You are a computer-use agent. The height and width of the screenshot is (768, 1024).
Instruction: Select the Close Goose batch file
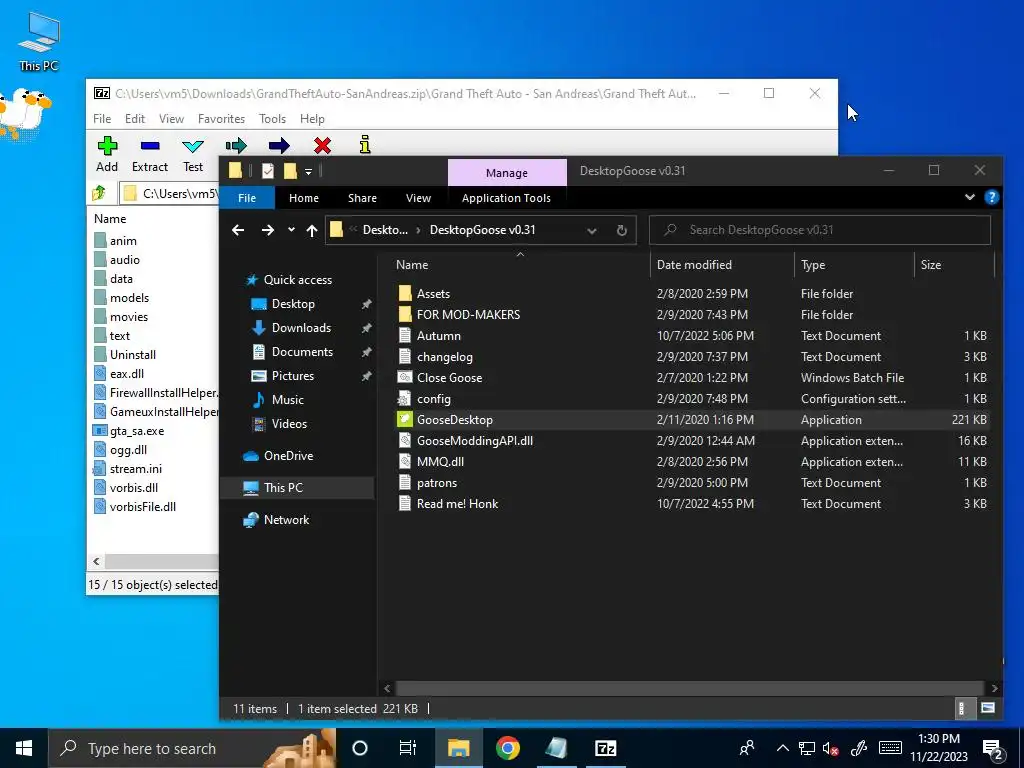[449, 378]
